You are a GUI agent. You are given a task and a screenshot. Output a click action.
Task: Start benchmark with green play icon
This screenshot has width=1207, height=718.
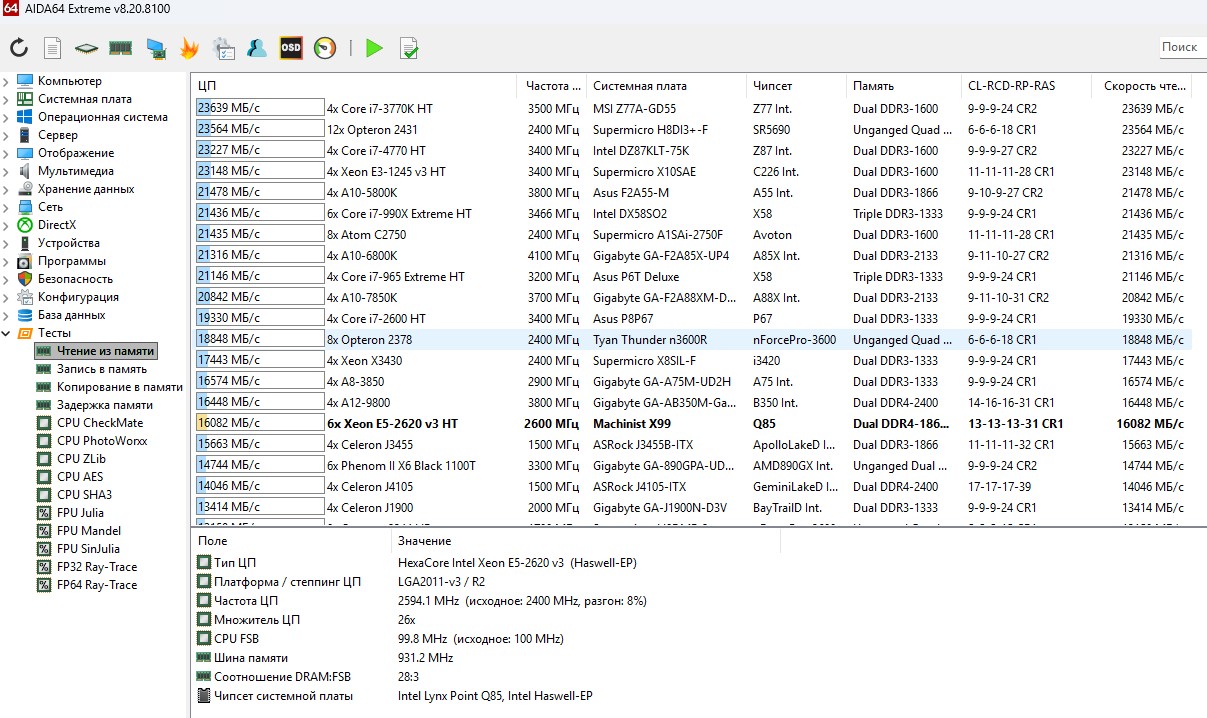pos(374,47)
